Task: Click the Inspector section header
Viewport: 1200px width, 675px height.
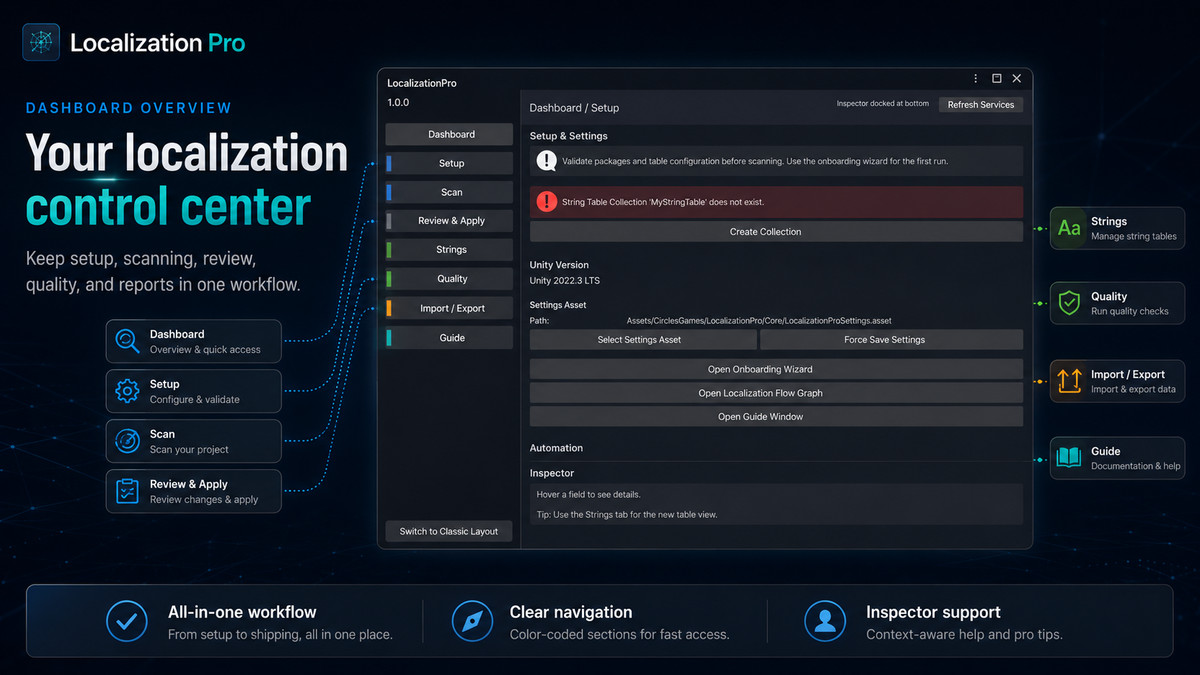Action: (552, 473)
